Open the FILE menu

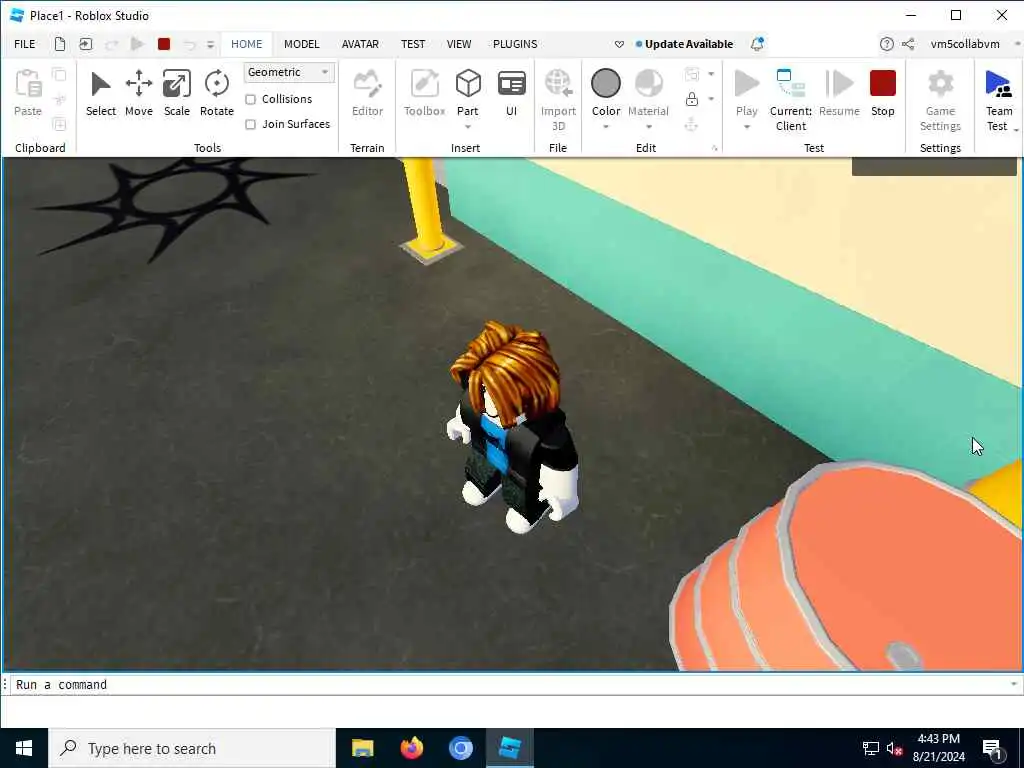(25, 44)
